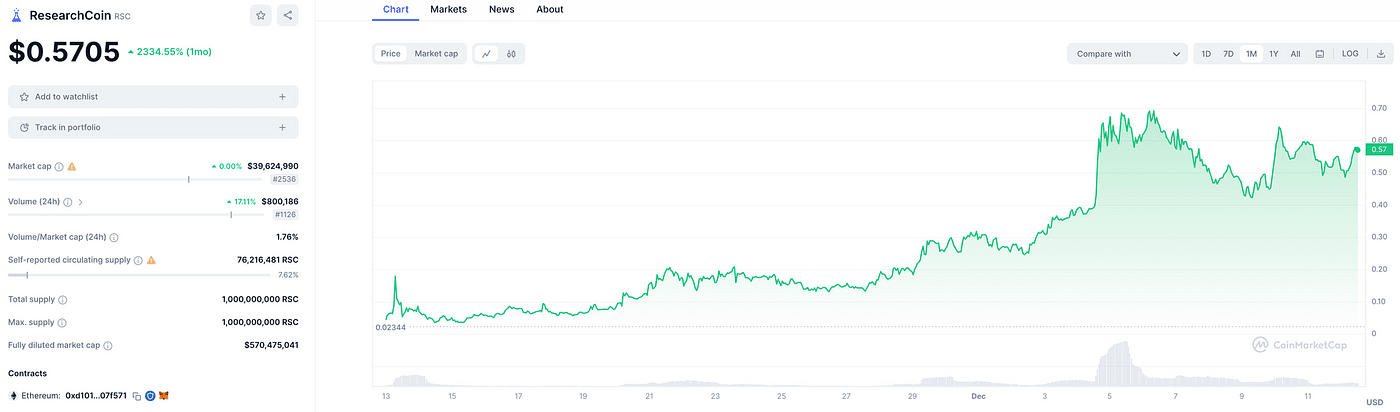1400x412 pixels.
Task: Toggle chart to Market cap view
Action: click(x=436, y=54)
